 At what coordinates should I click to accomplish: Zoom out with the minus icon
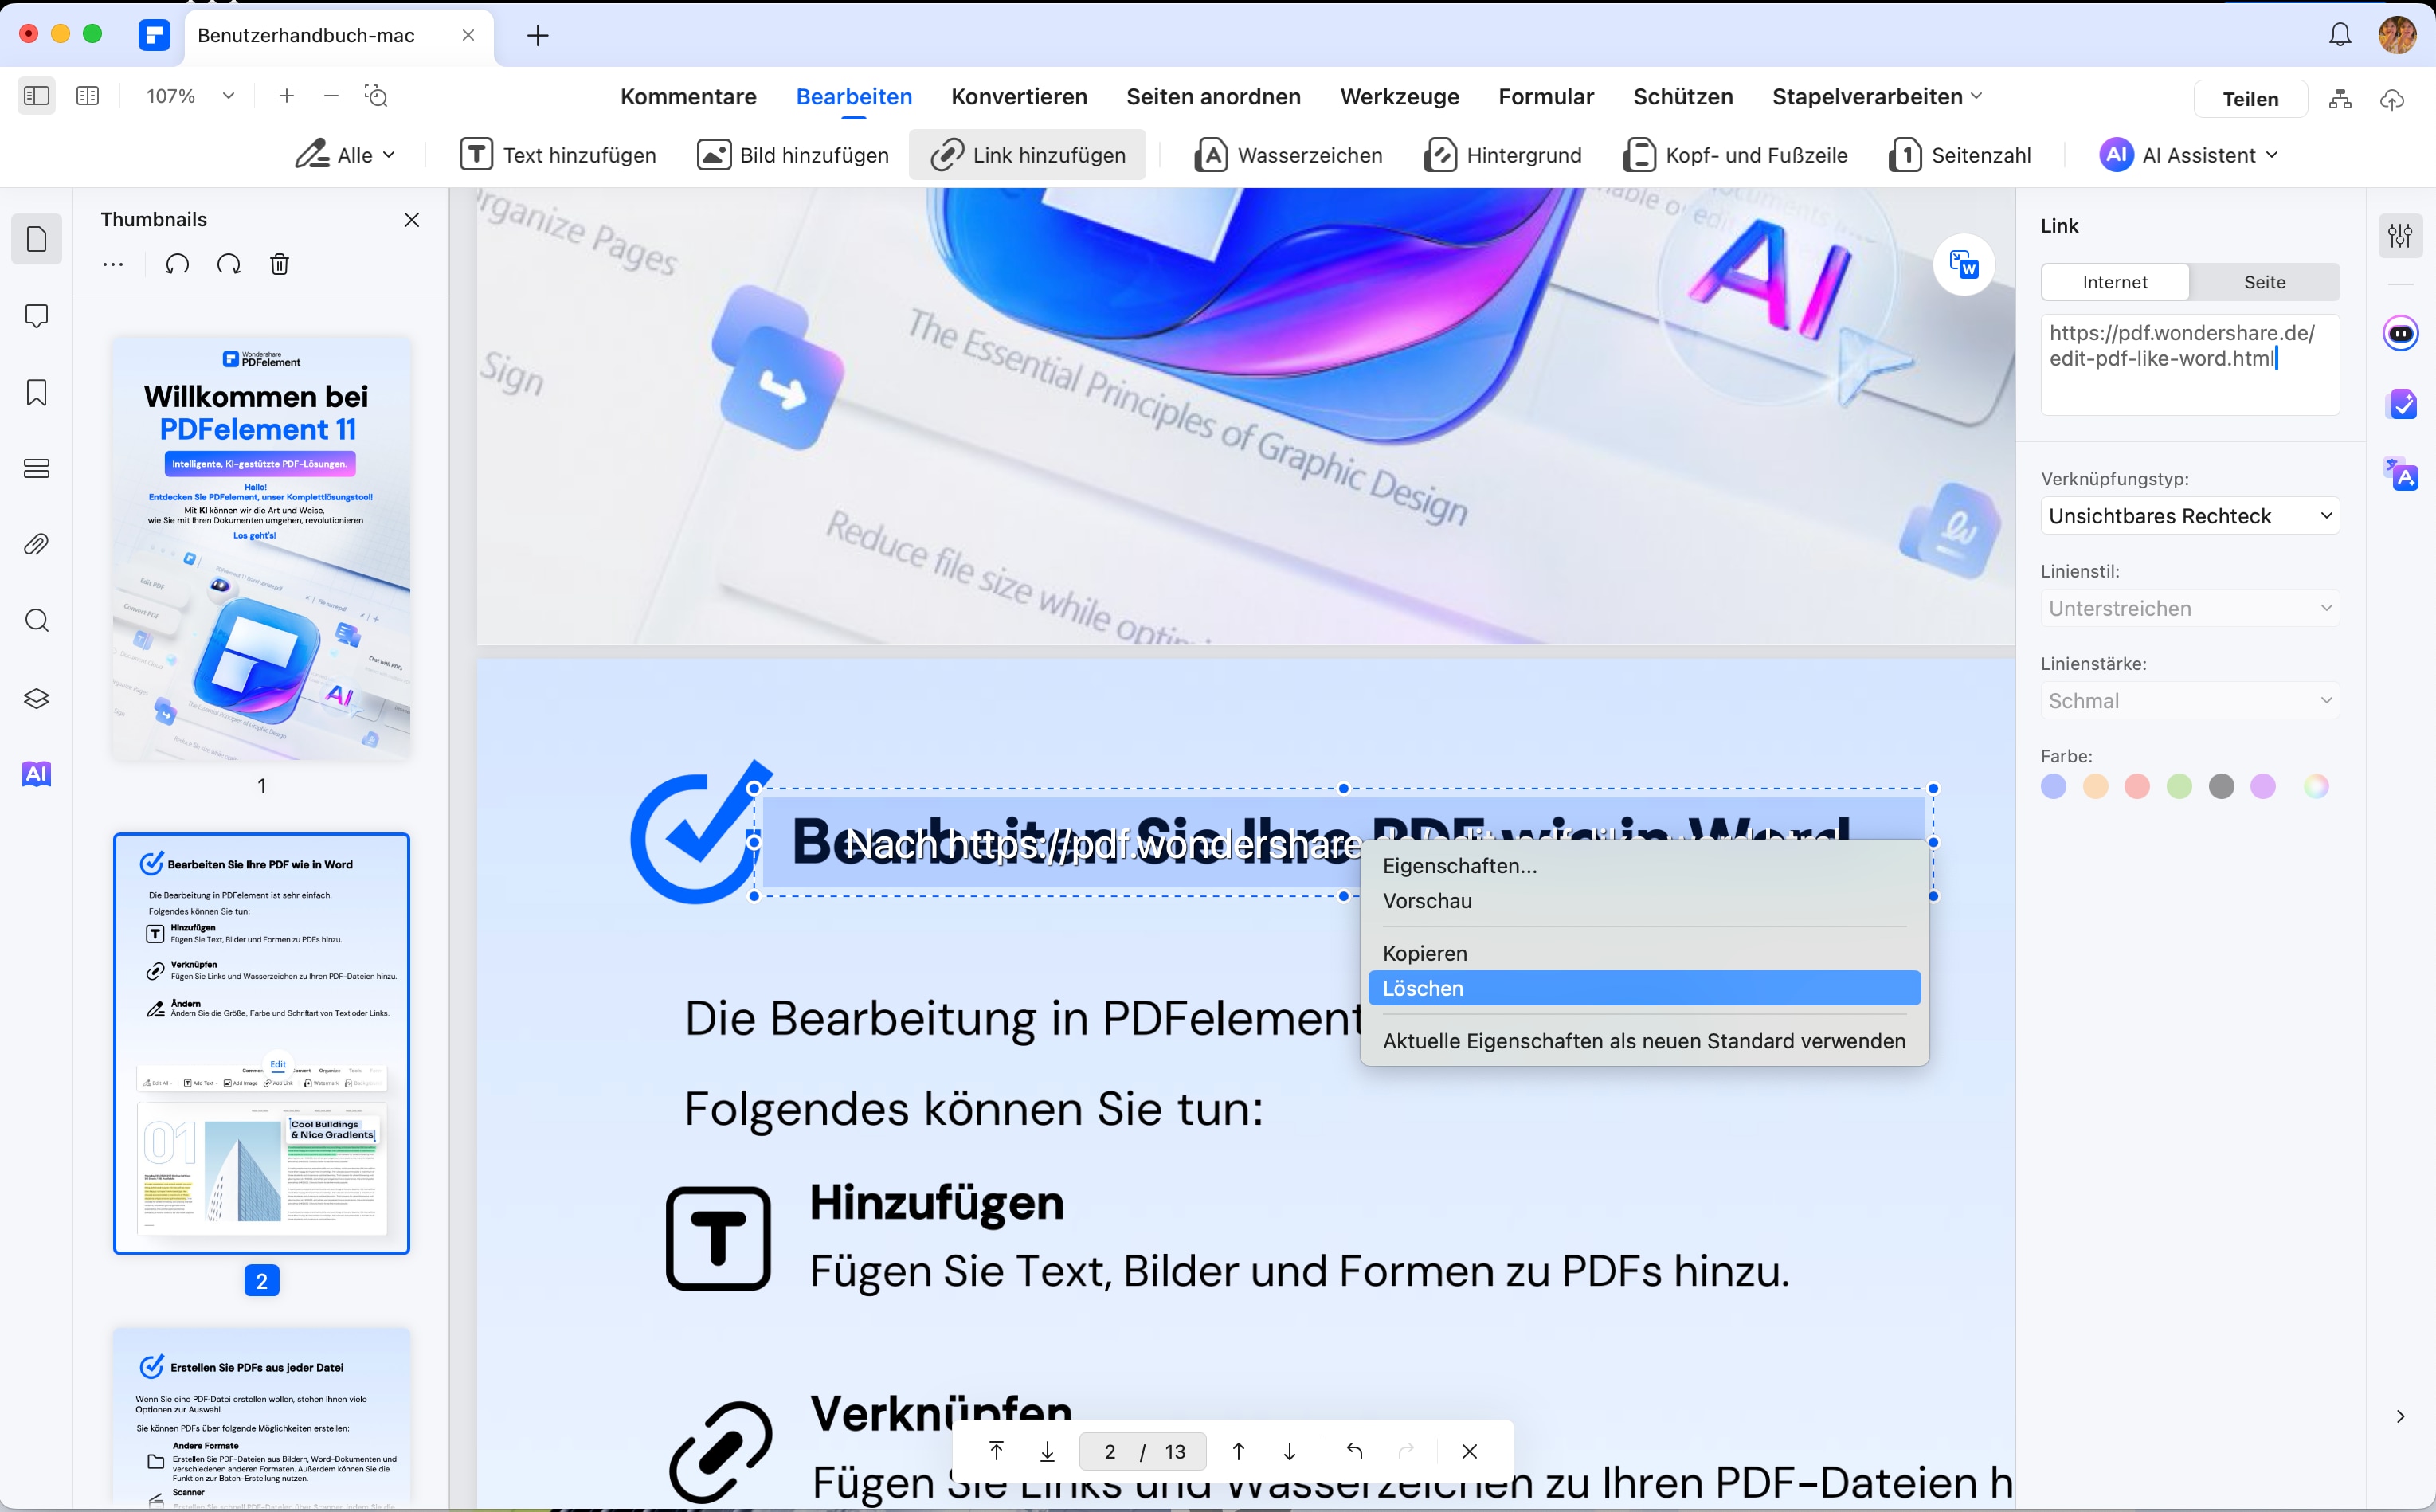click(331, 96)
